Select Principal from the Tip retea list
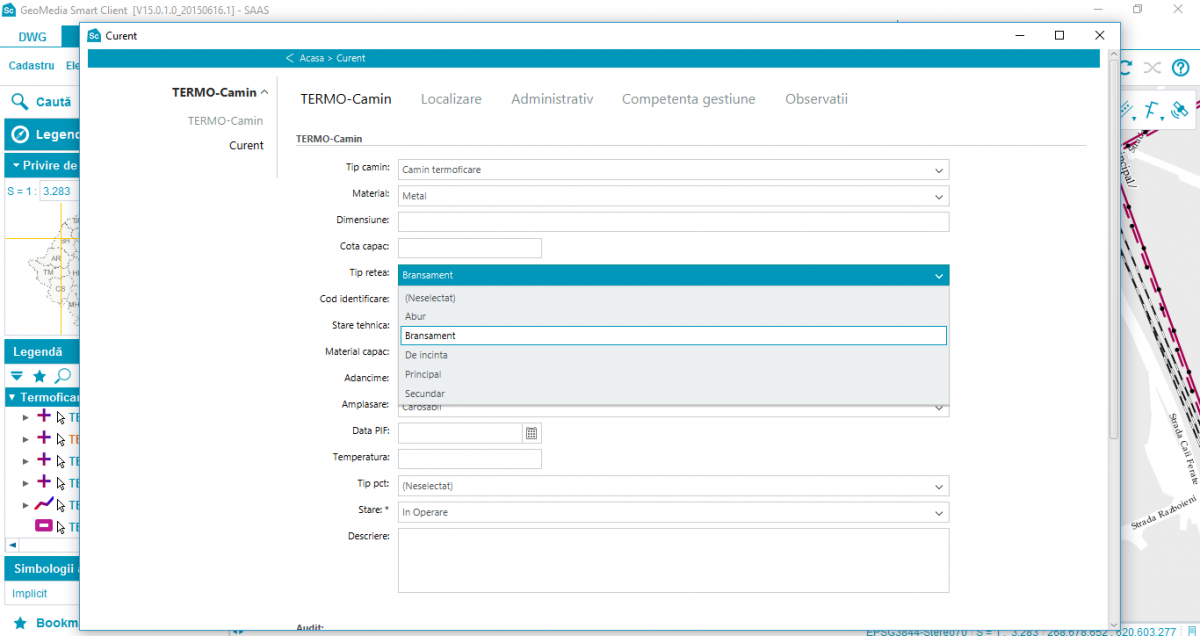The image size is (1200, 636). tap(423, 374)
